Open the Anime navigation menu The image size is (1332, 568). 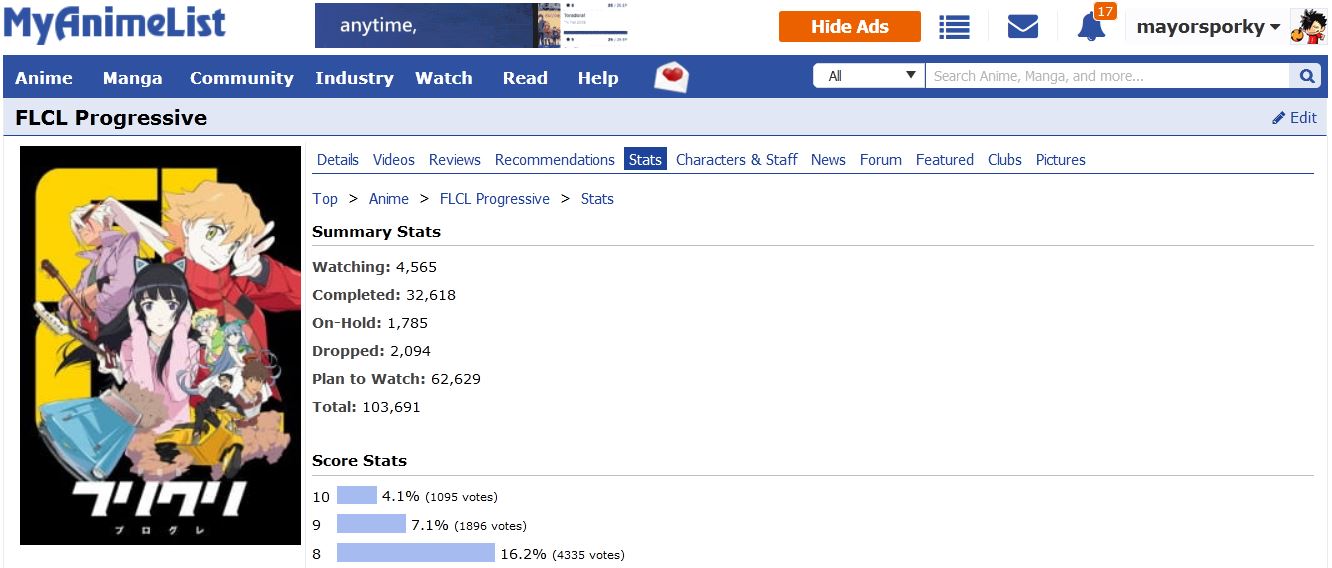(x=44, y=78)
